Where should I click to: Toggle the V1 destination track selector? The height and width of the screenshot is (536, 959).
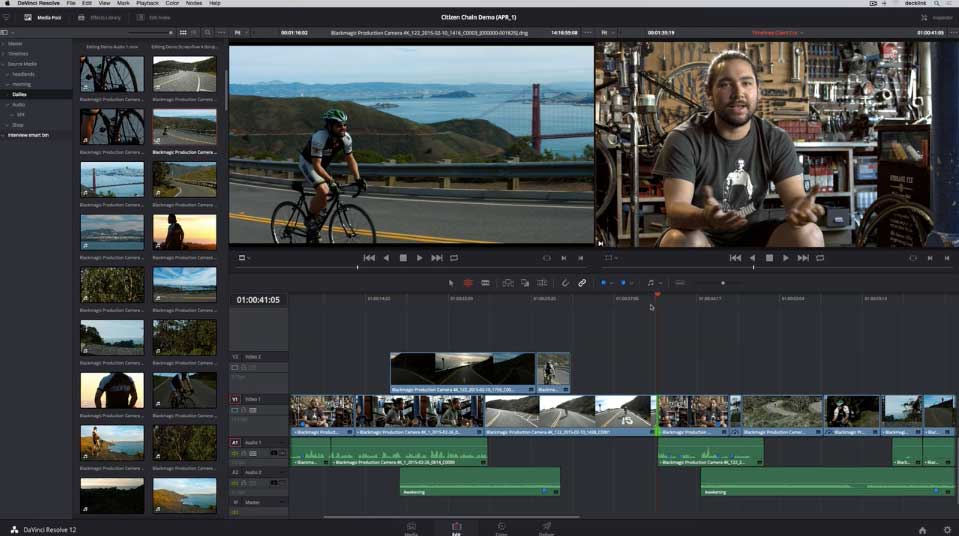[235, 399]
